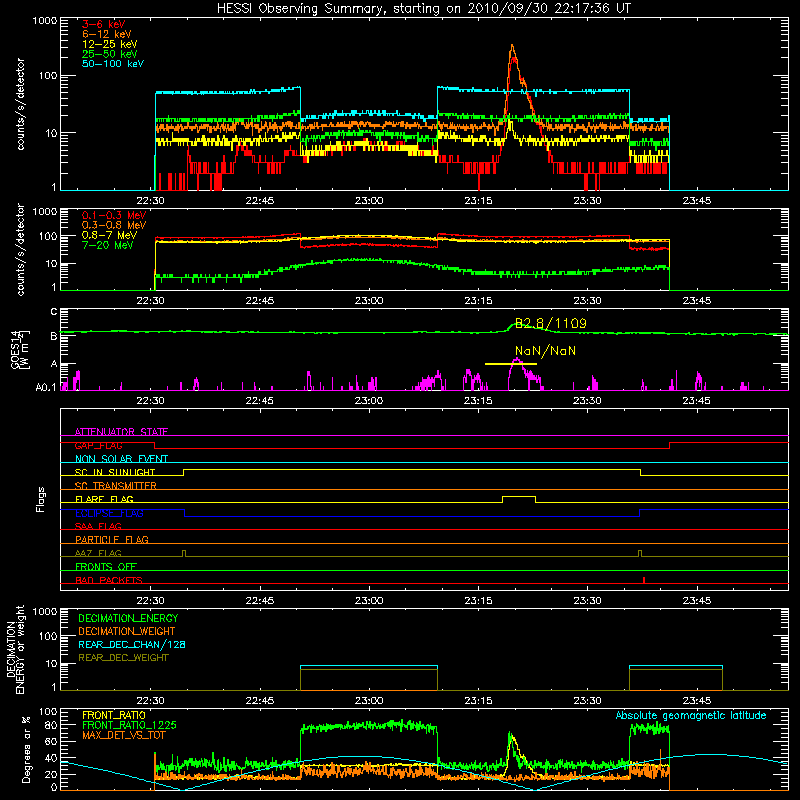Viewport: 800px width, 800px height.
Task: Select the SC_TRANSMITTER flag label
Action: pos(116,485)
